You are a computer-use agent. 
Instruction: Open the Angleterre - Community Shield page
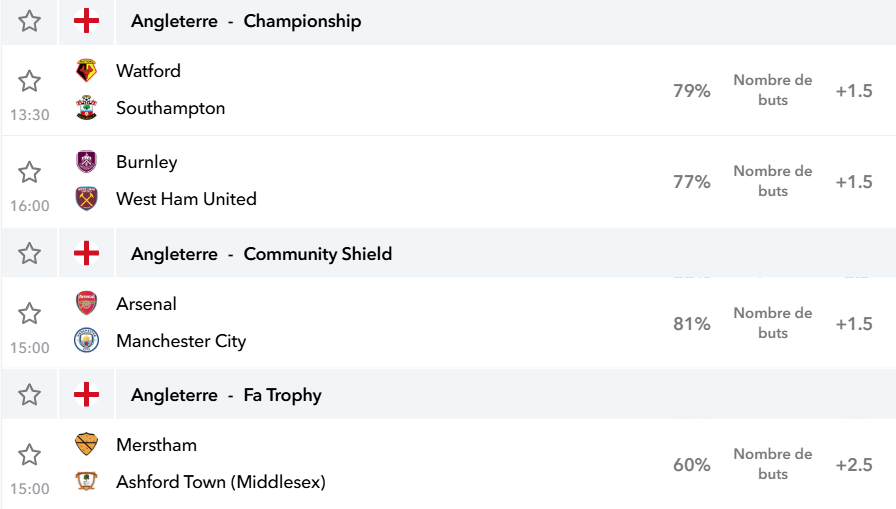tap(261, 254)
